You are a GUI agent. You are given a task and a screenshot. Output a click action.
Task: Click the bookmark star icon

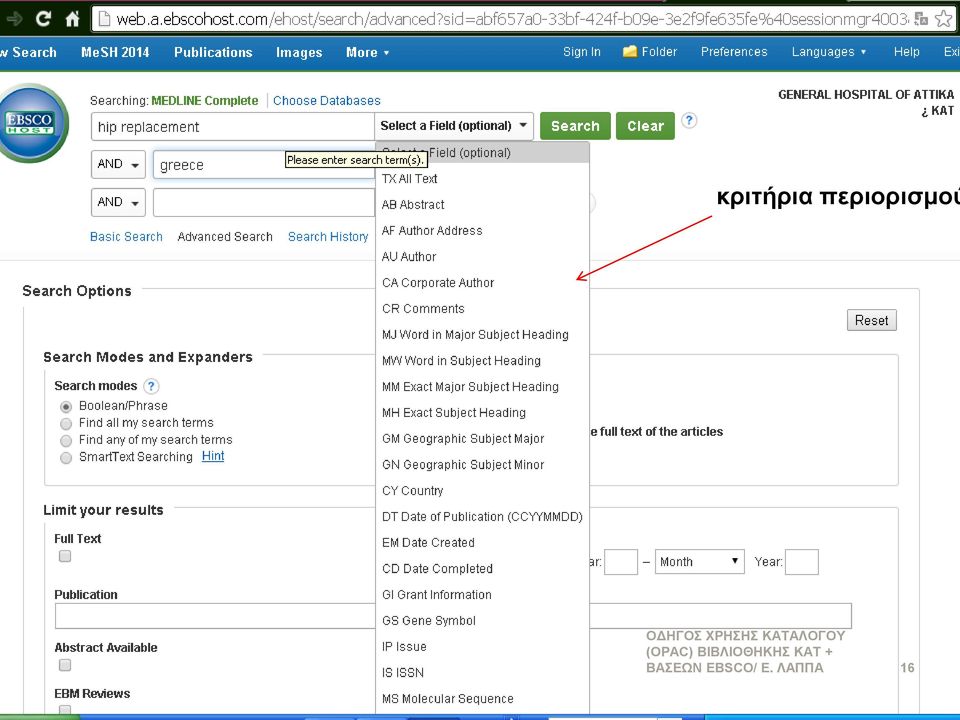click(943, 20)
